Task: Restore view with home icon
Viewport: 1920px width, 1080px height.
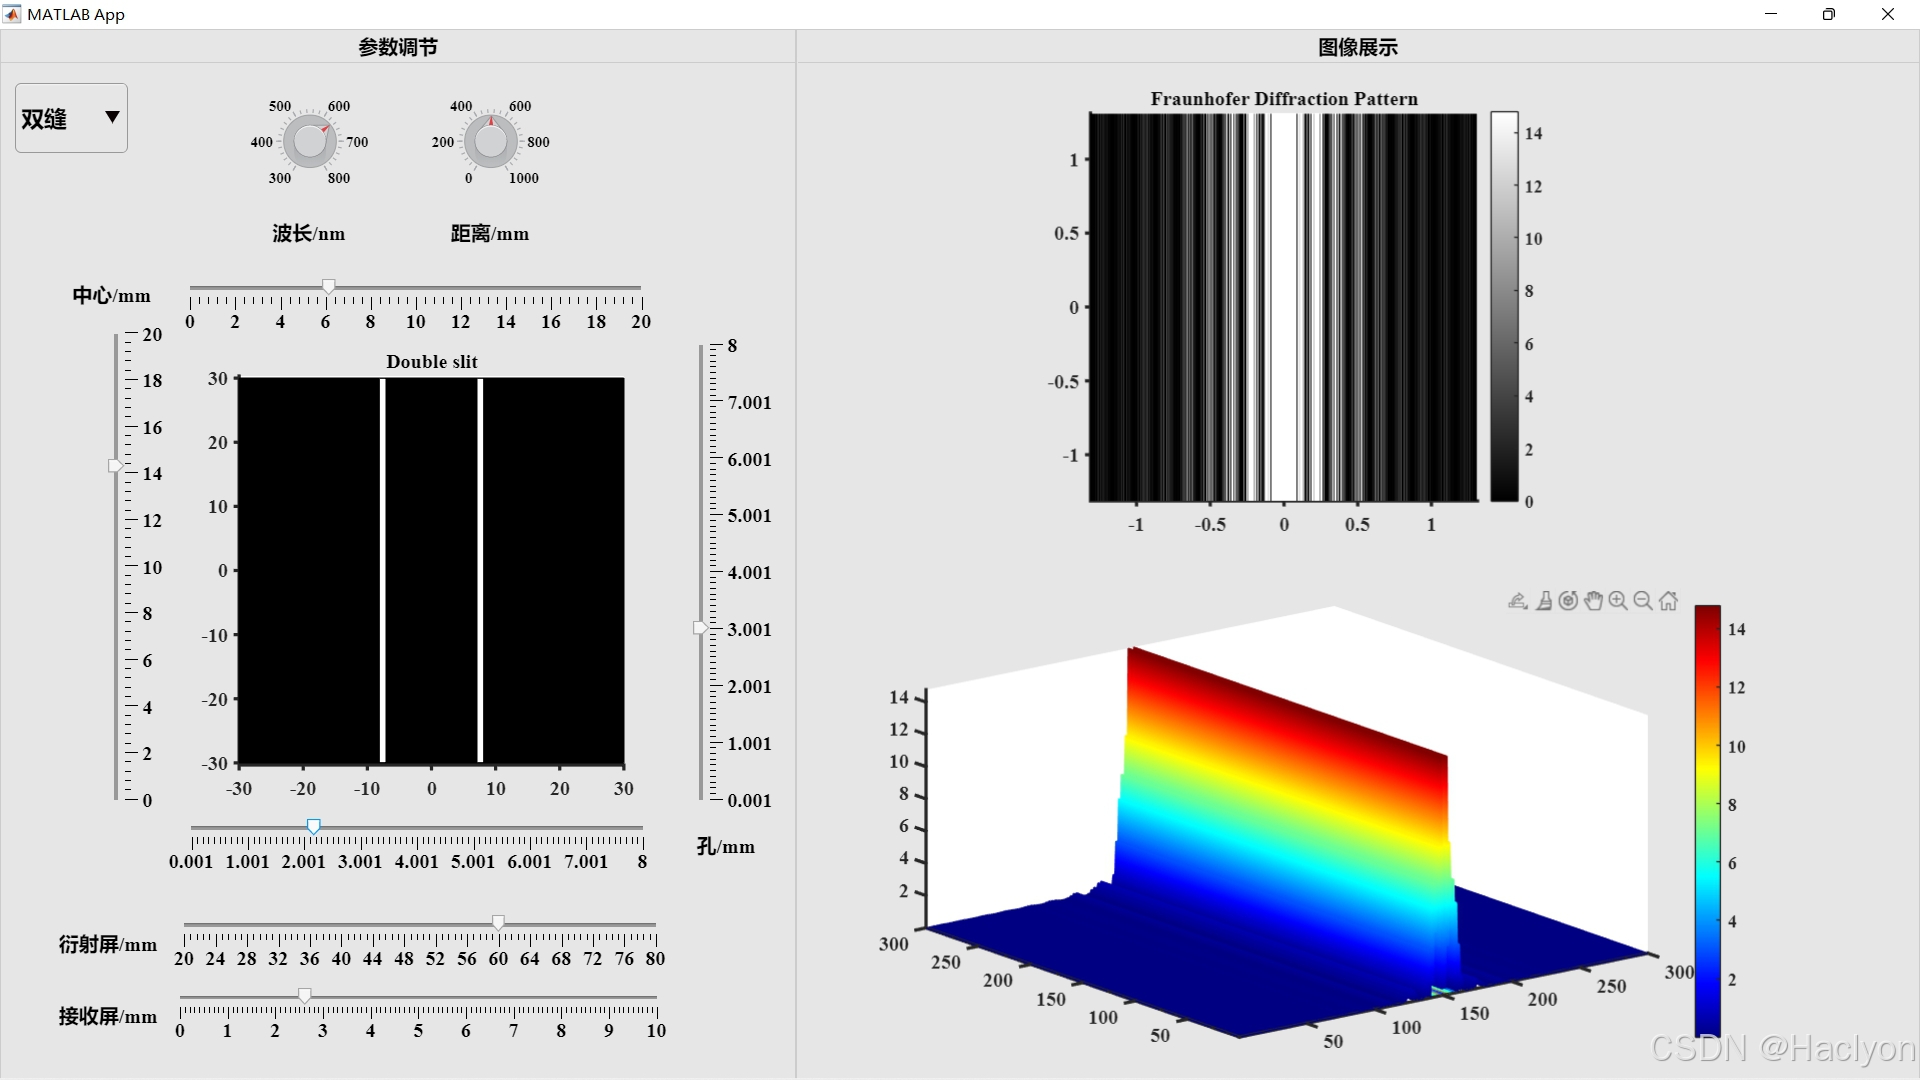Action: (x=1668, y=601)
